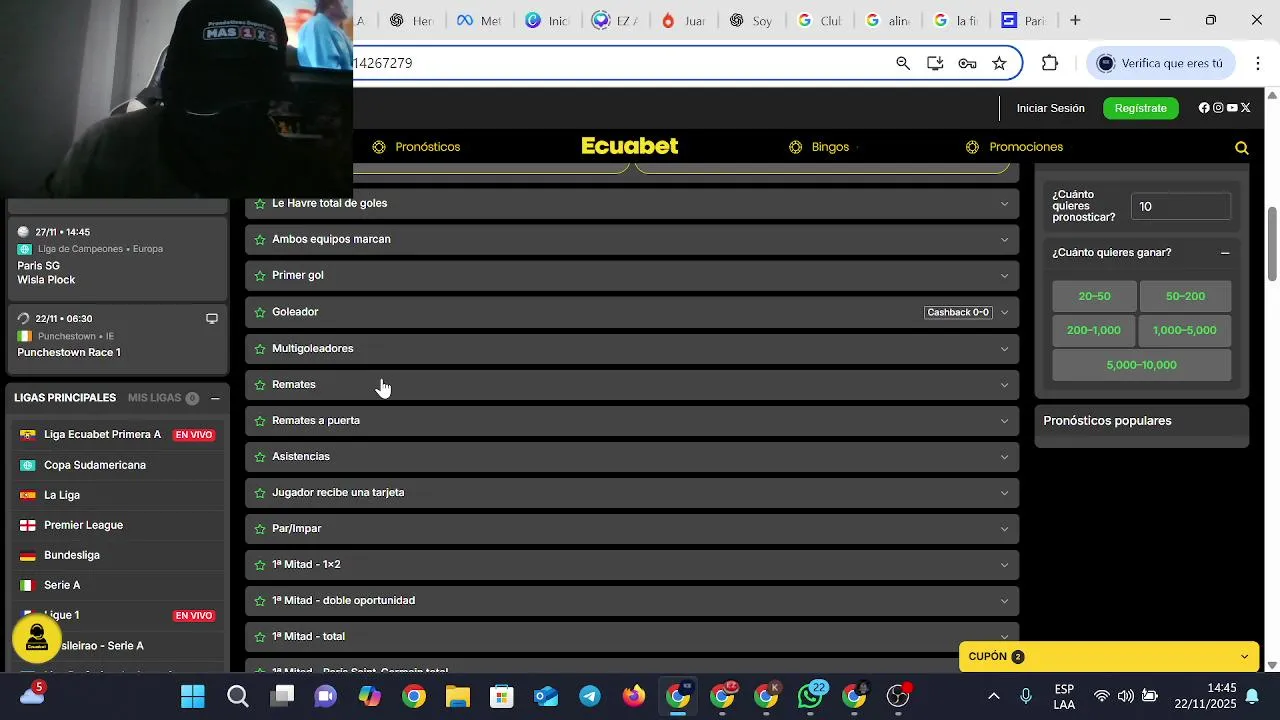Image resolution: width=1280 pixels, height=720 pixels.
Task: Expand Le Havre total de goles chevron
Action: pyautogui.click(x=1005, y=204)
